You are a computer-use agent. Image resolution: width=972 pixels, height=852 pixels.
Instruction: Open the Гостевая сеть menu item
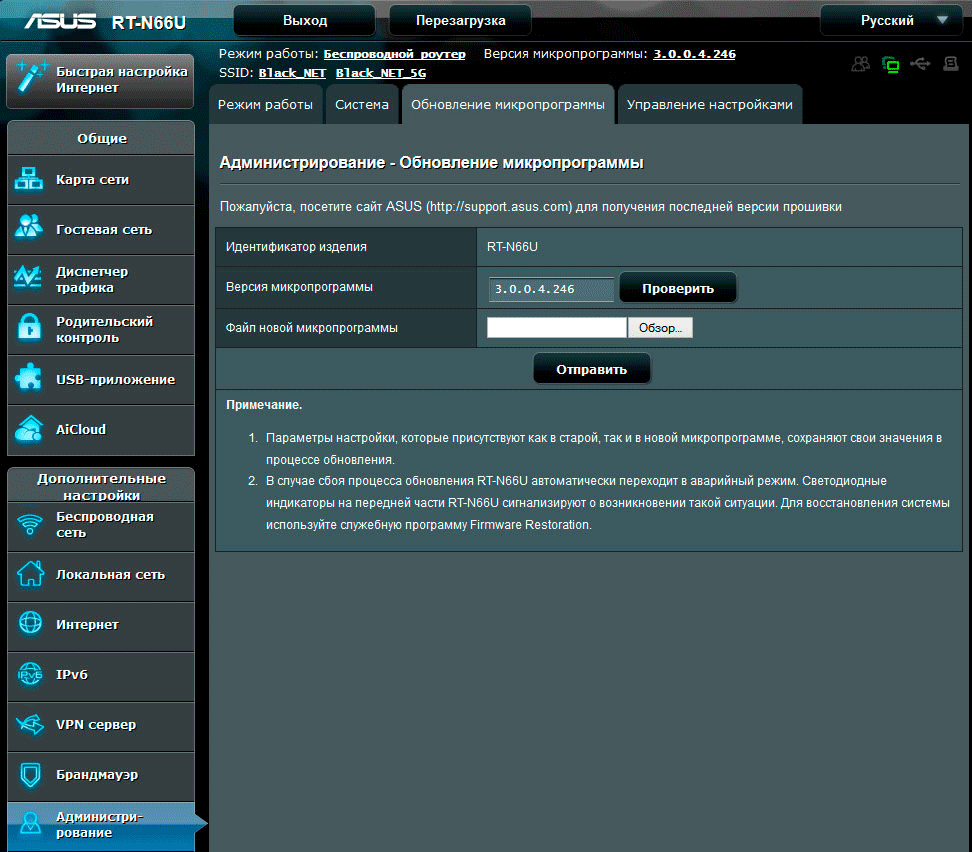(101, 230)
